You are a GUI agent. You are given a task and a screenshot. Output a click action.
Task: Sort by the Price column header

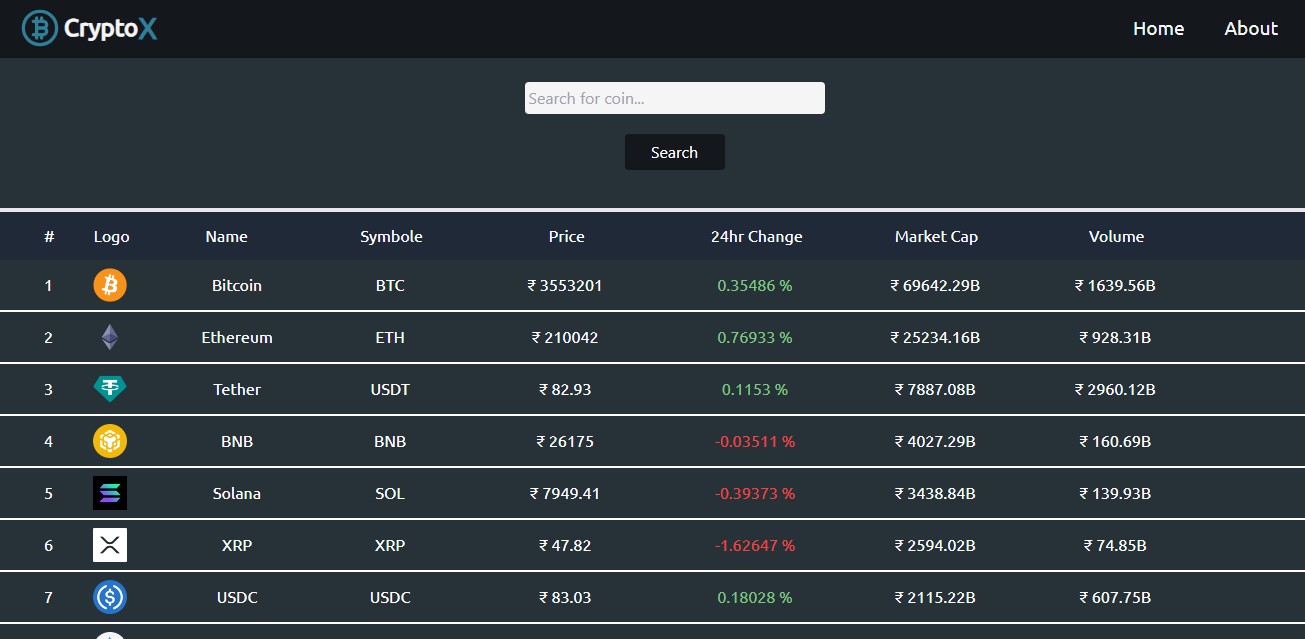566,236
